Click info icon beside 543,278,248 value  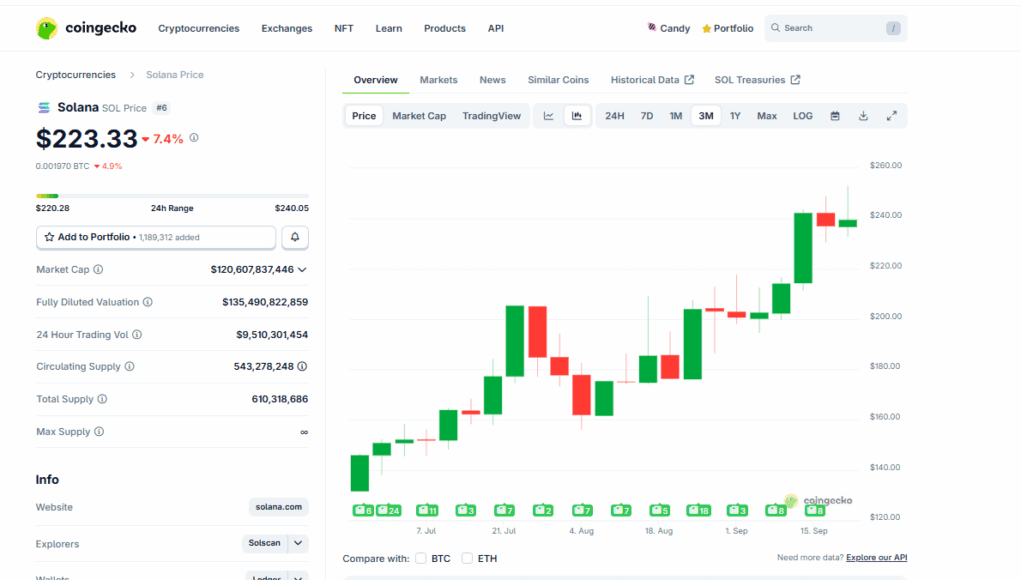(302, 366)
